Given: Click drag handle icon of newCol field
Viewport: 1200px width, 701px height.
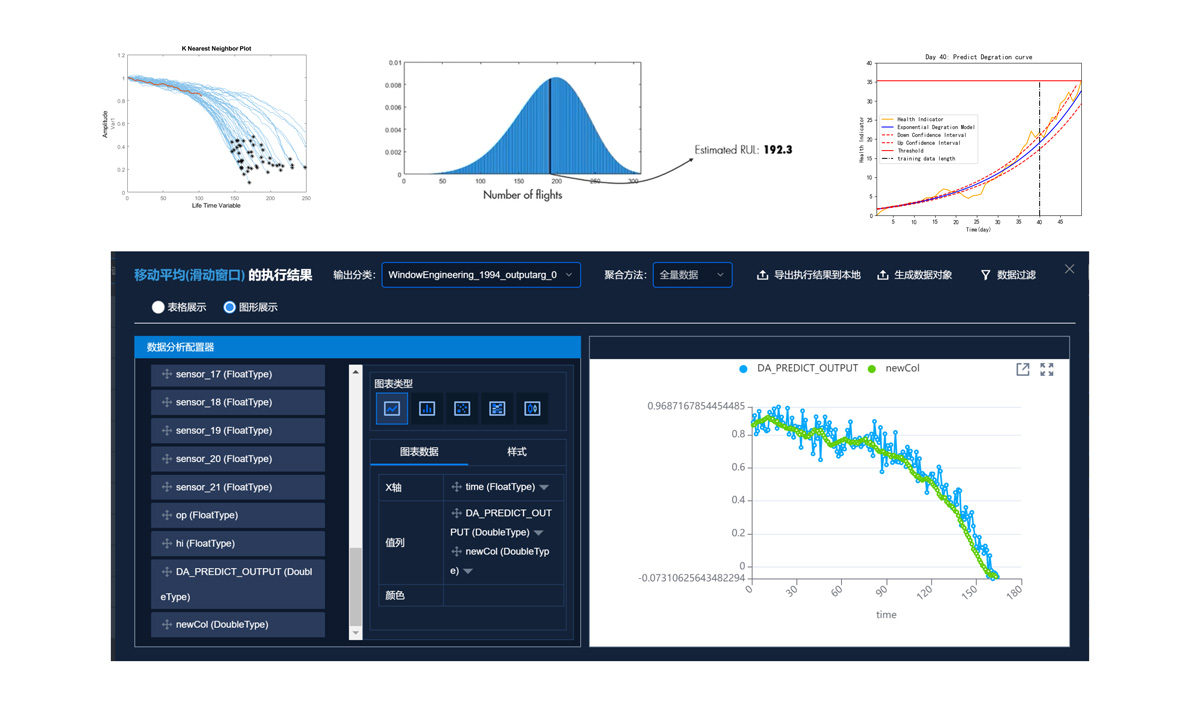Looking at the screenshot, I should pos(166,624).
